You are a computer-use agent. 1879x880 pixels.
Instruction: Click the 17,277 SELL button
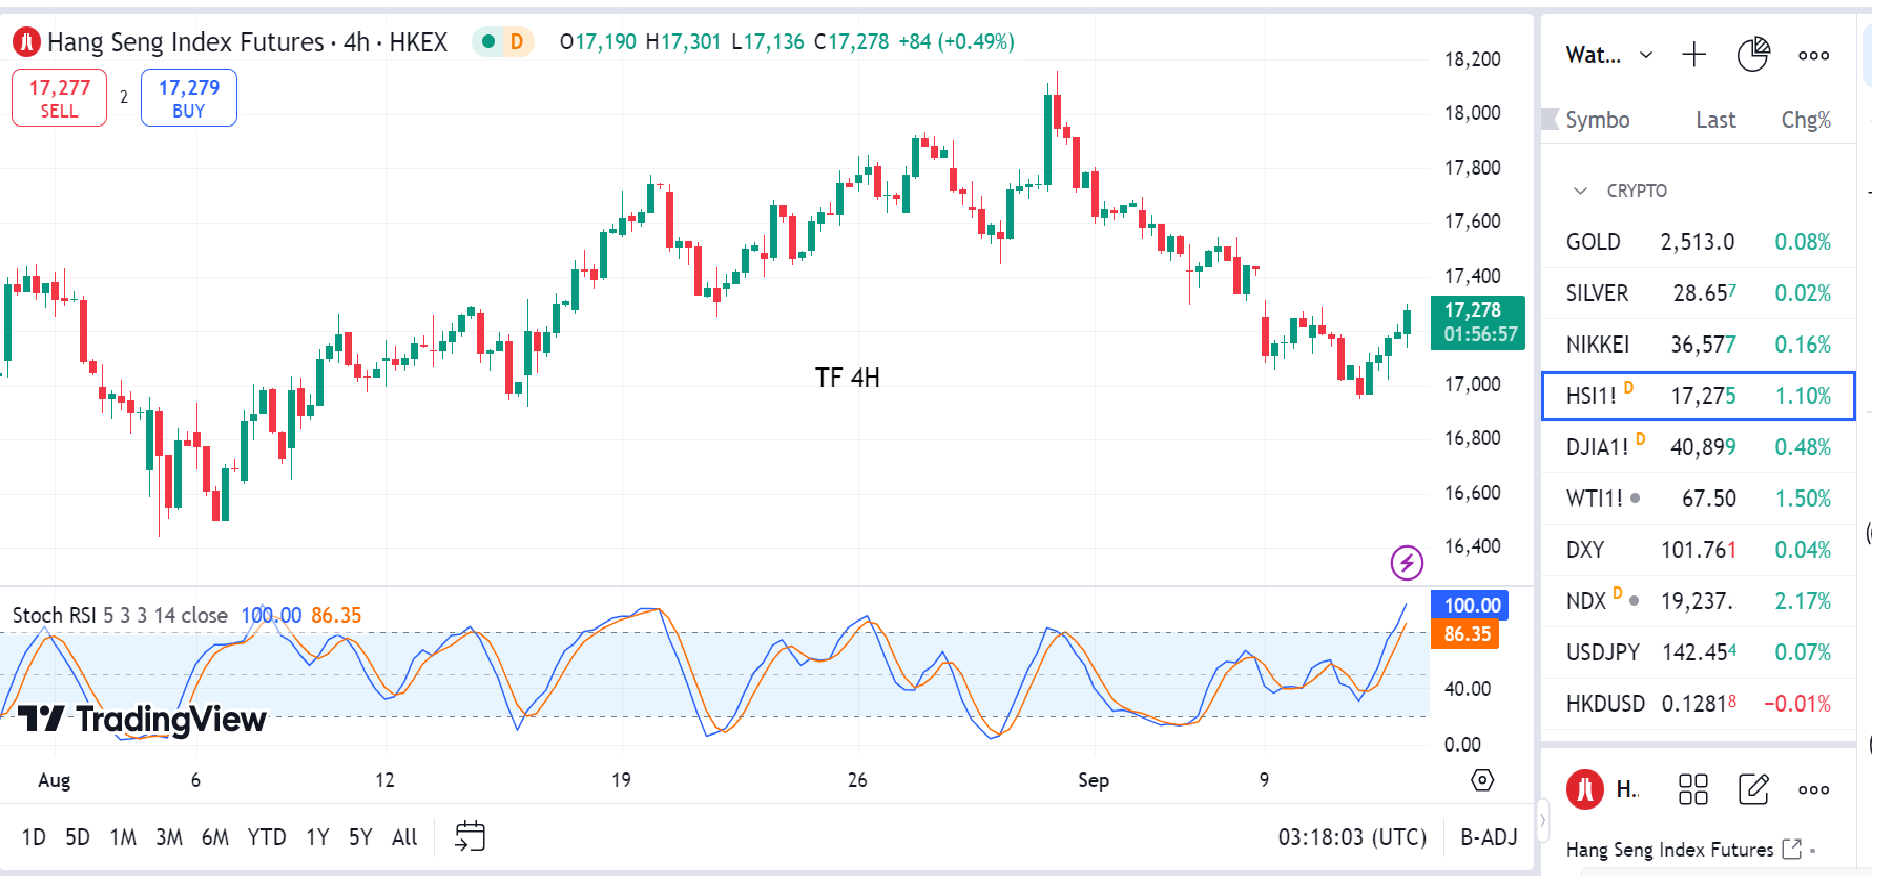click(60, 98)
